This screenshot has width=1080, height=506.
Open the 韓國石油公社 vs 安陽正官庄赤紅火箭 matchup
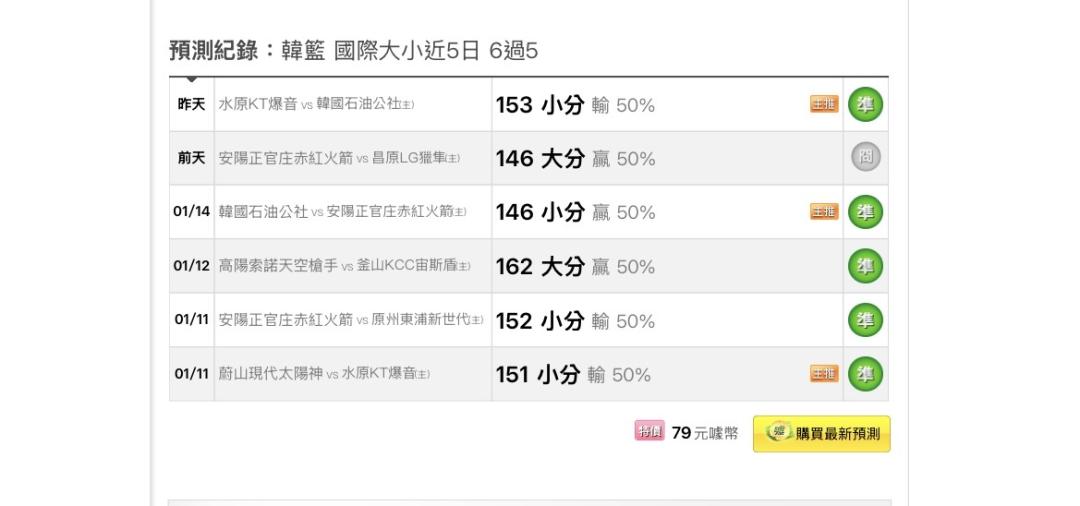[x=342, y=212]
